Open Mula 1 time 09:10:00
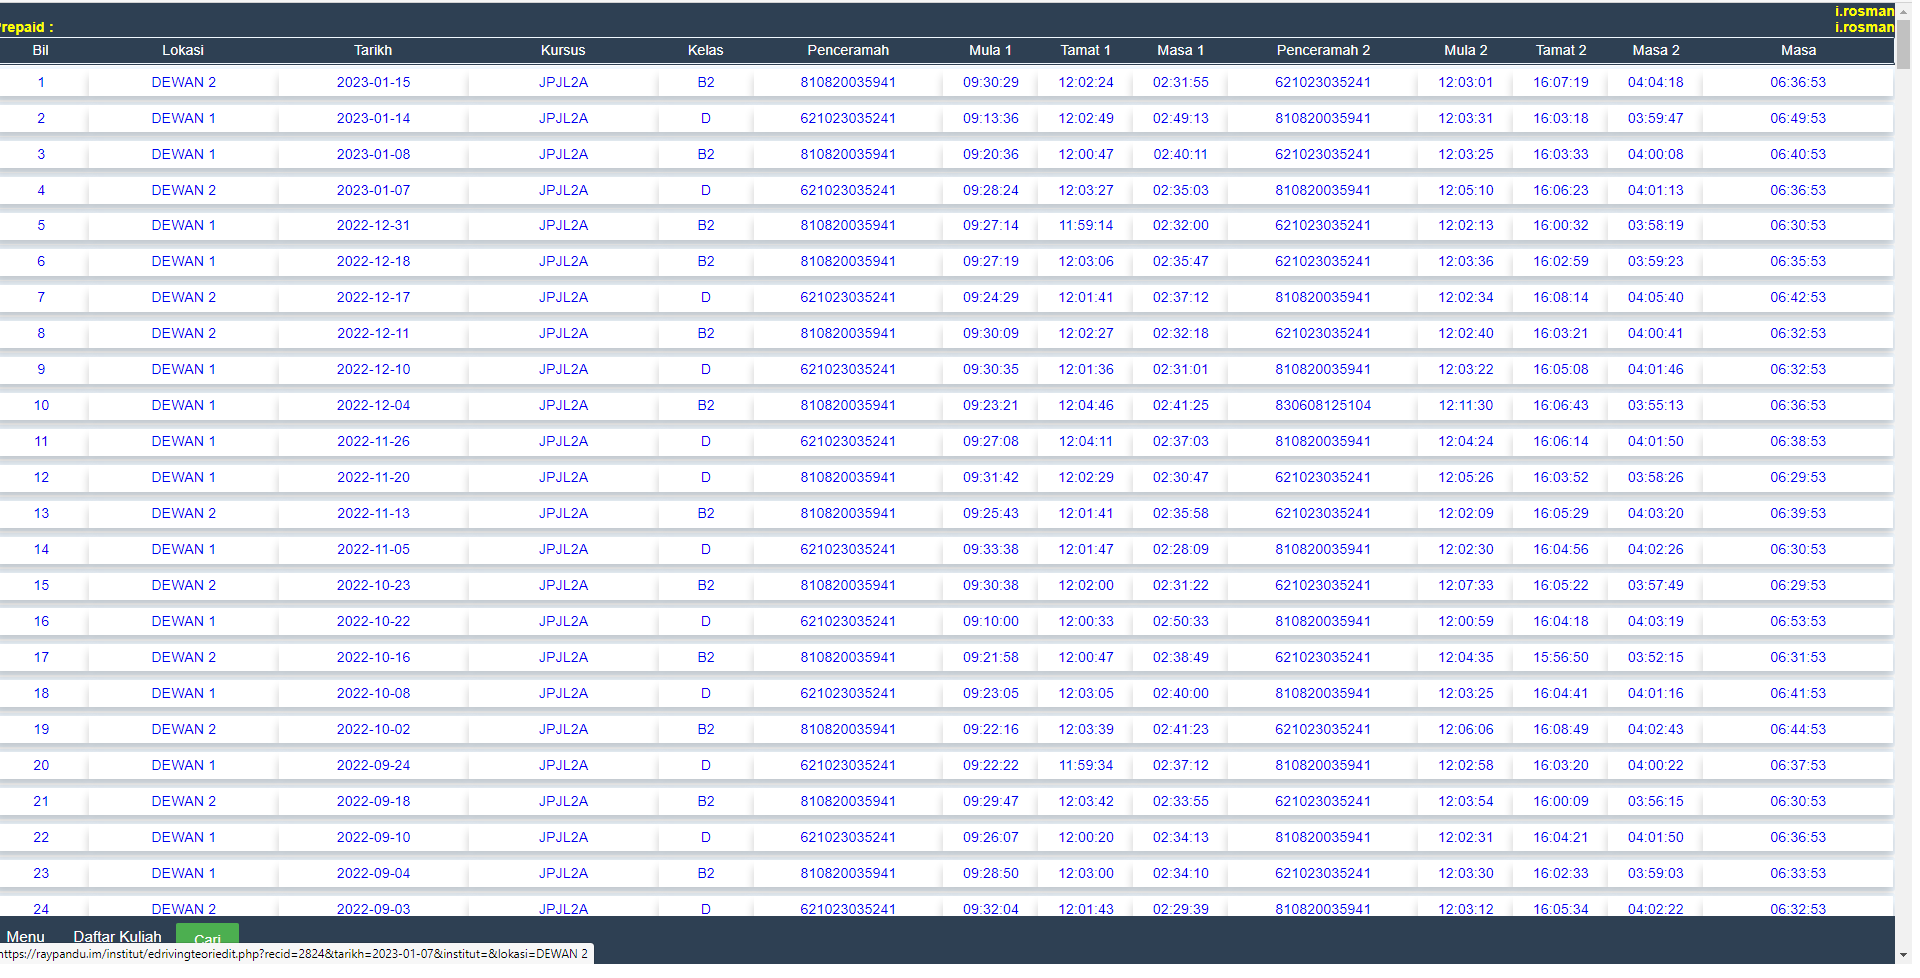Image resolution: width=1920 pixels, height=978 pixels. [990, 621]
